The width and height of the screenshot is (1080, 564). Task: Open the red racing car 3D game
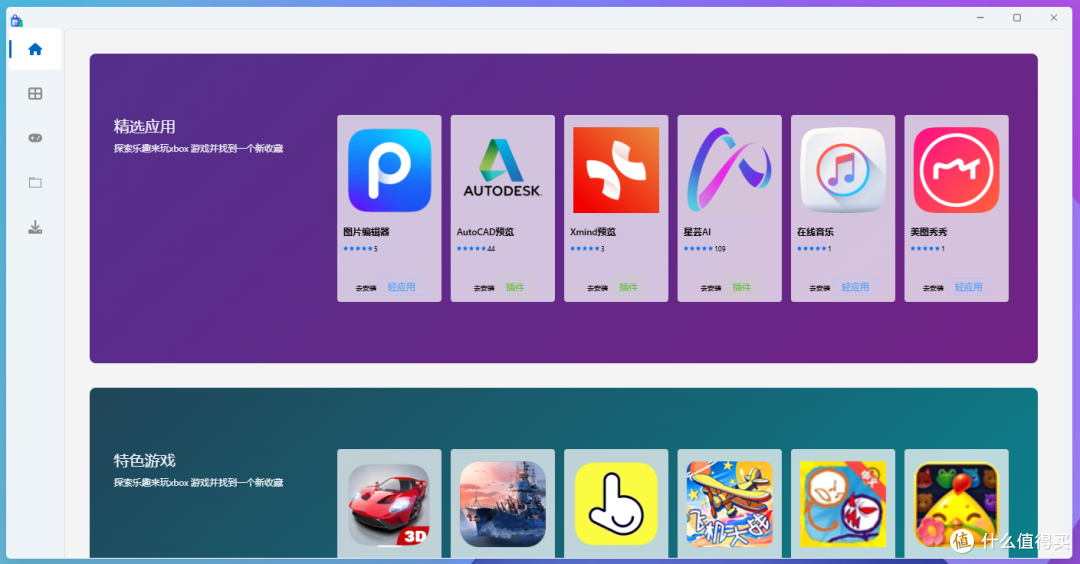click(389, 504)
